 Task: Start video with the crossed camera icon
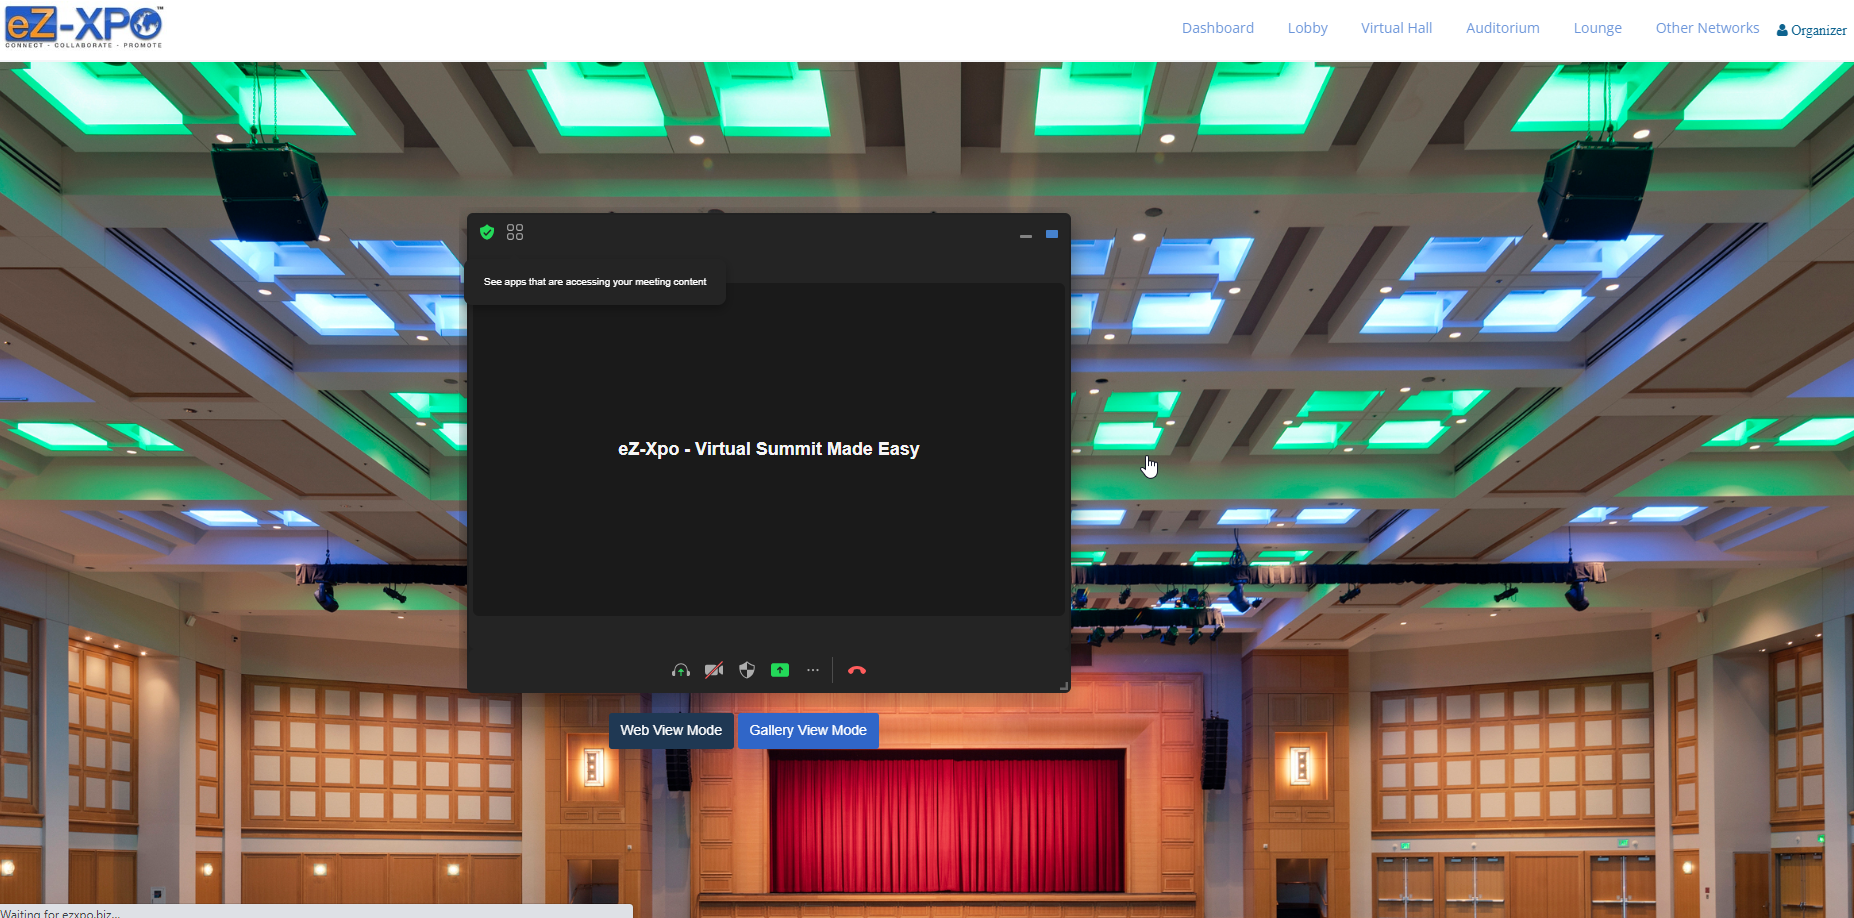(x=714, y=670)
